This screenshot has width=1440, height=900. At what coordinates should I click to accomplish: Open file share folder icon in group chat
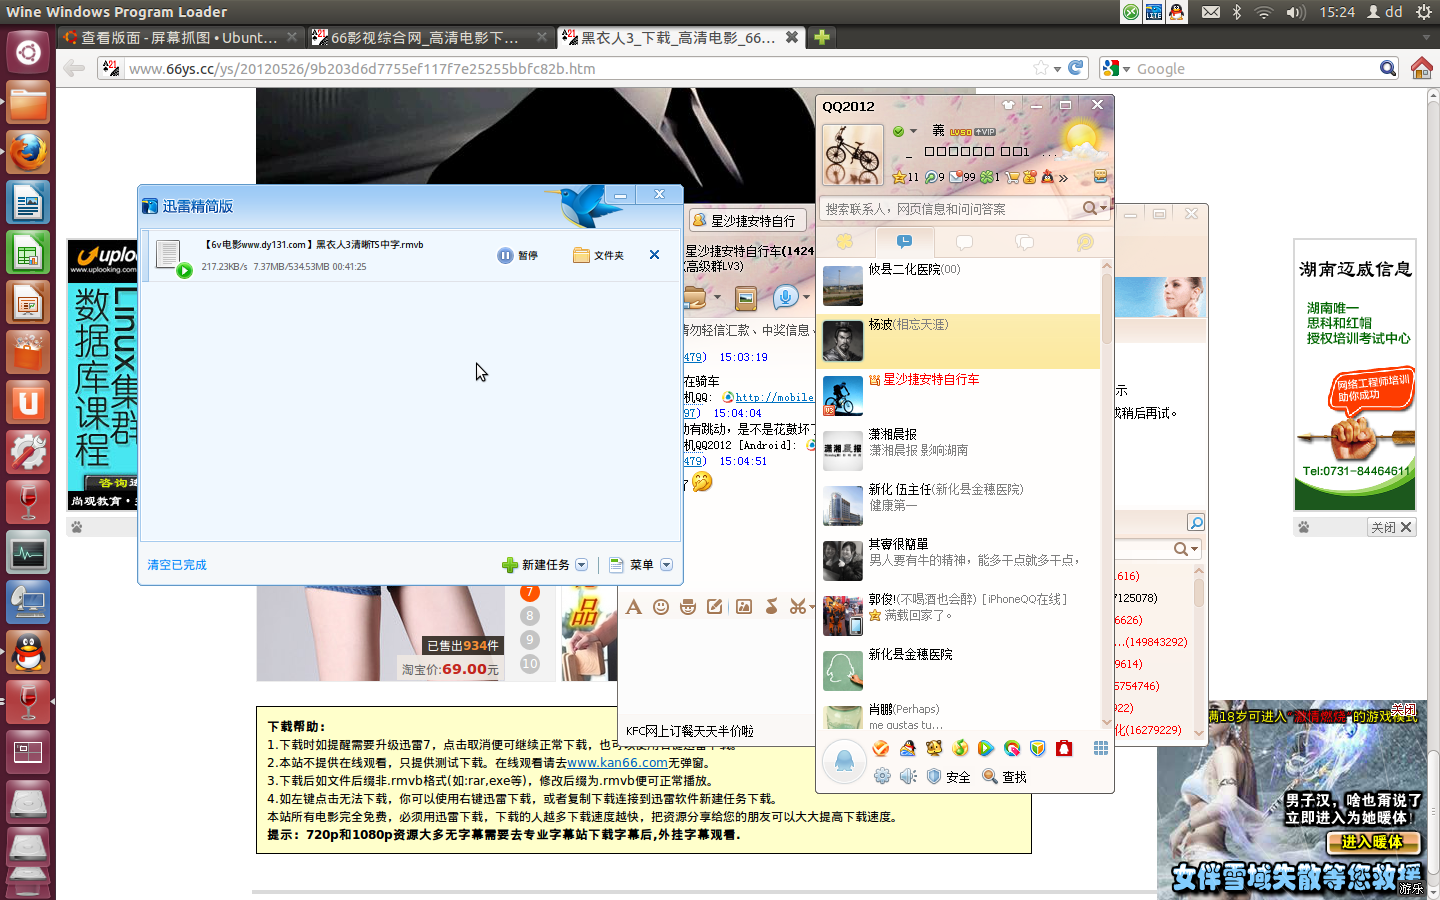[x=695, y=297]
